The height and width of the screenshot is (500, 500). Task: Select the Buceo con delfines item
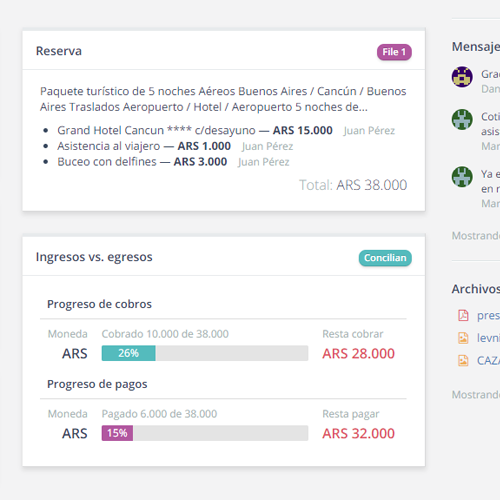pyautogui.click(x=142, y=162)
